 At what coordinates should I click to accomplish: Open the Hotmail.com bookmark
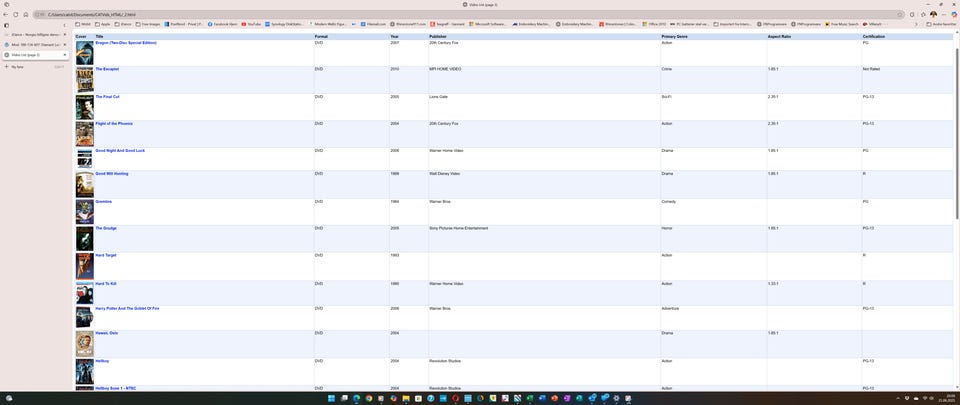[x=373, y=24]
